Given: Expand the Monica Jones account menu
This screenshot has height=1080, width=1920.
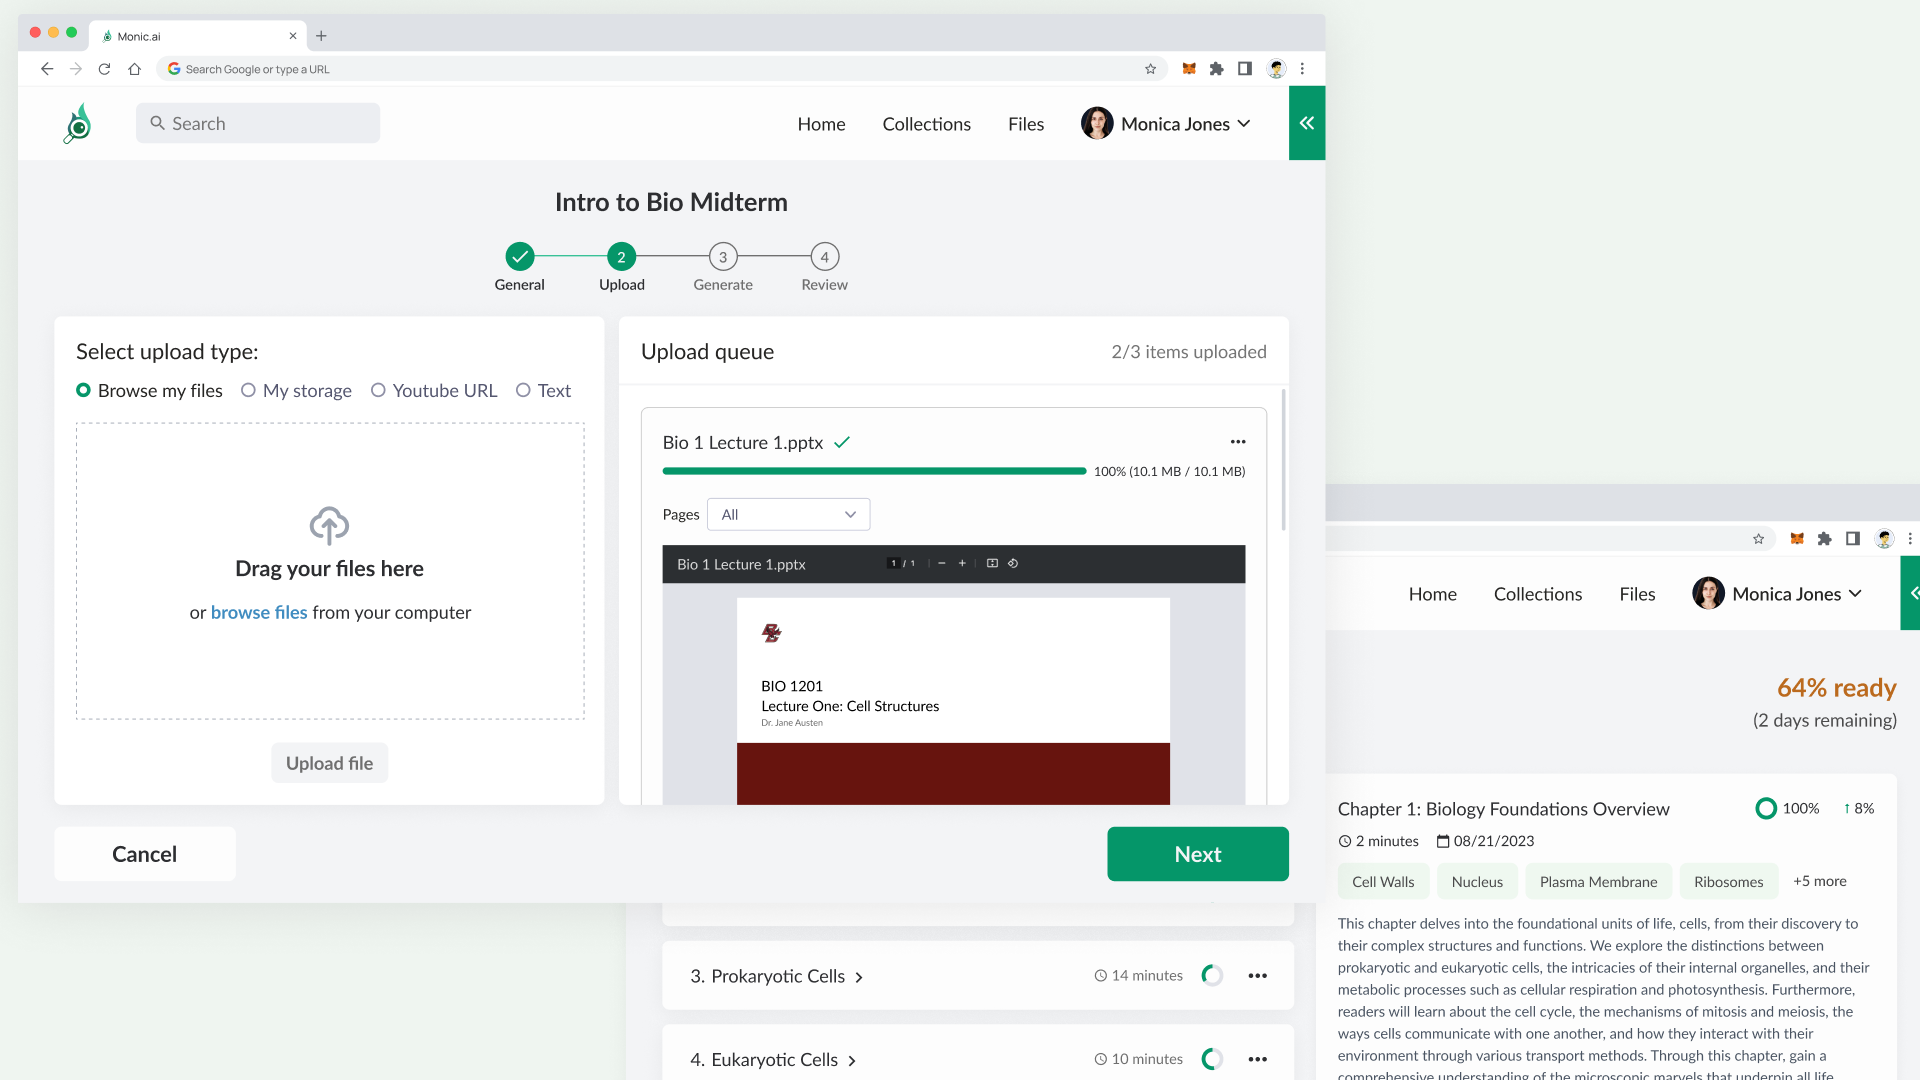Looking at the screenshot, I should click(1166, 124).
